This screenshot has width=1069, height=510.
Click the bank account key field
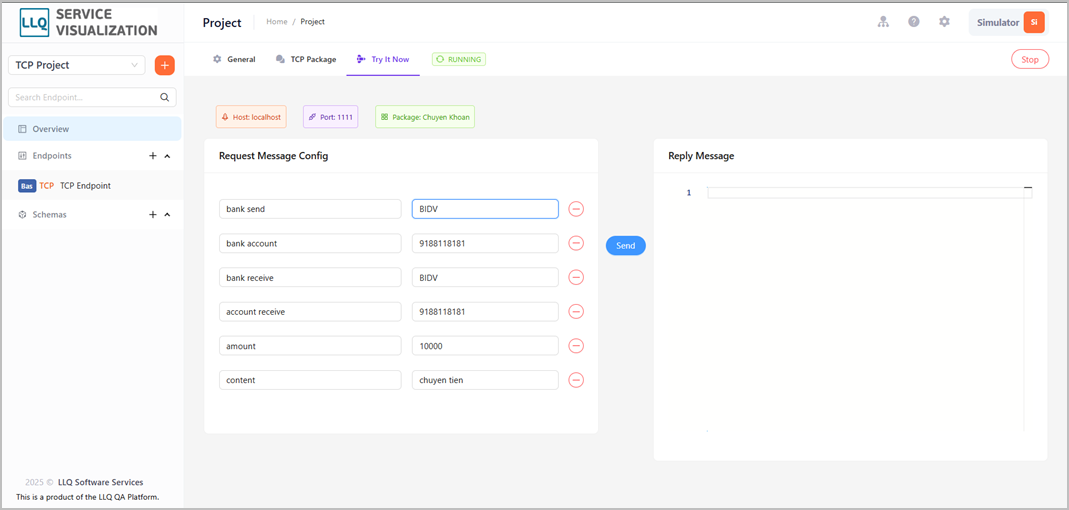tap(310, 243)
